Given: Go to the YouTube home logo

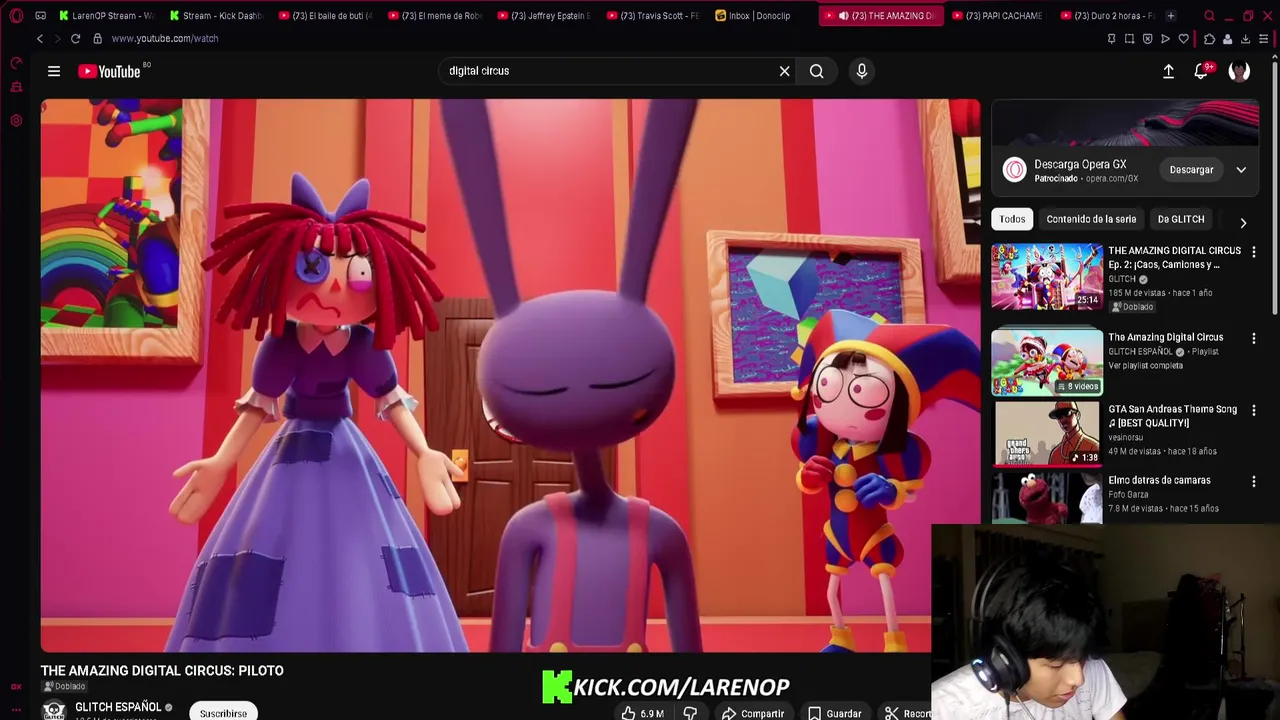Looking at the screenshot, I should [109, 71].
